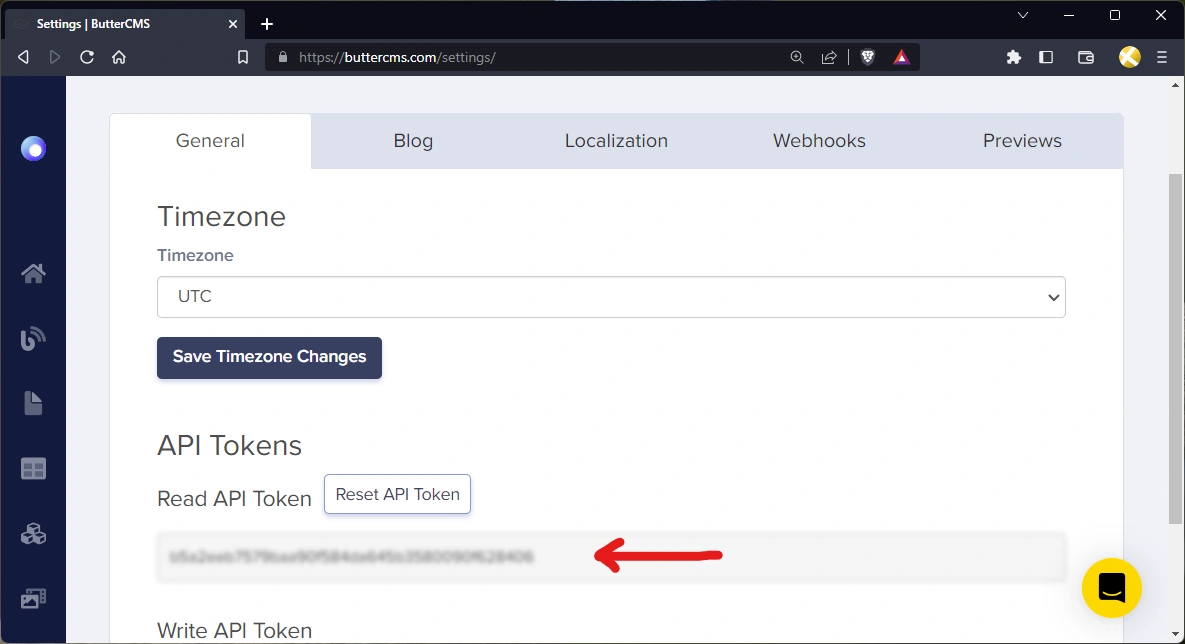This screenshot has width=1185, height=644.
Task: Open a new browser tab
Action: [x=267, y=24]
